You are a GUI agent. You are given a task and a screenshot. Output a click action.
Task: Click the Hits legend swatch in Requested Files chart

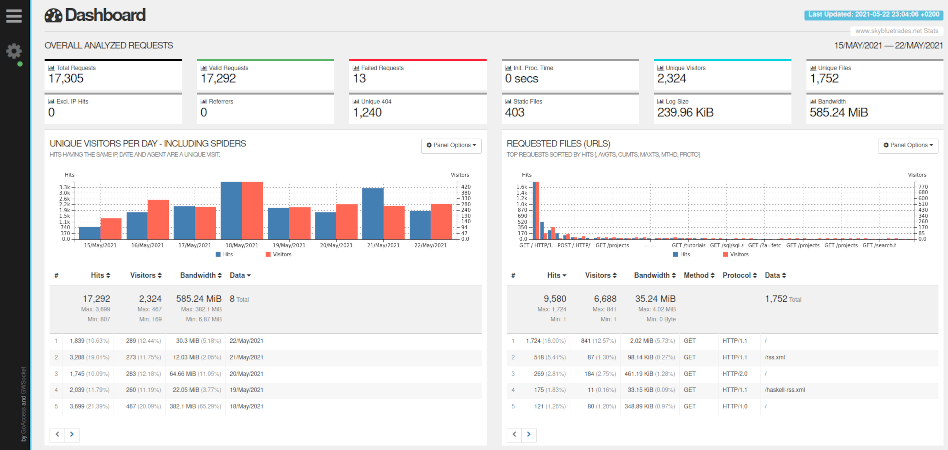676,255
